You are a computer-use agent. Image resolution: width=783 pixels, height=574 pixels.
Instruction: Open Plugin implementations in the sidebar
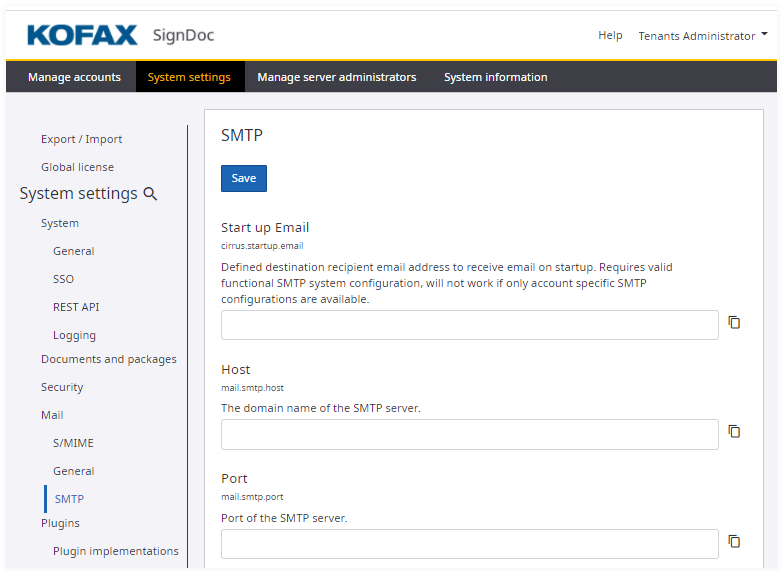115,551
